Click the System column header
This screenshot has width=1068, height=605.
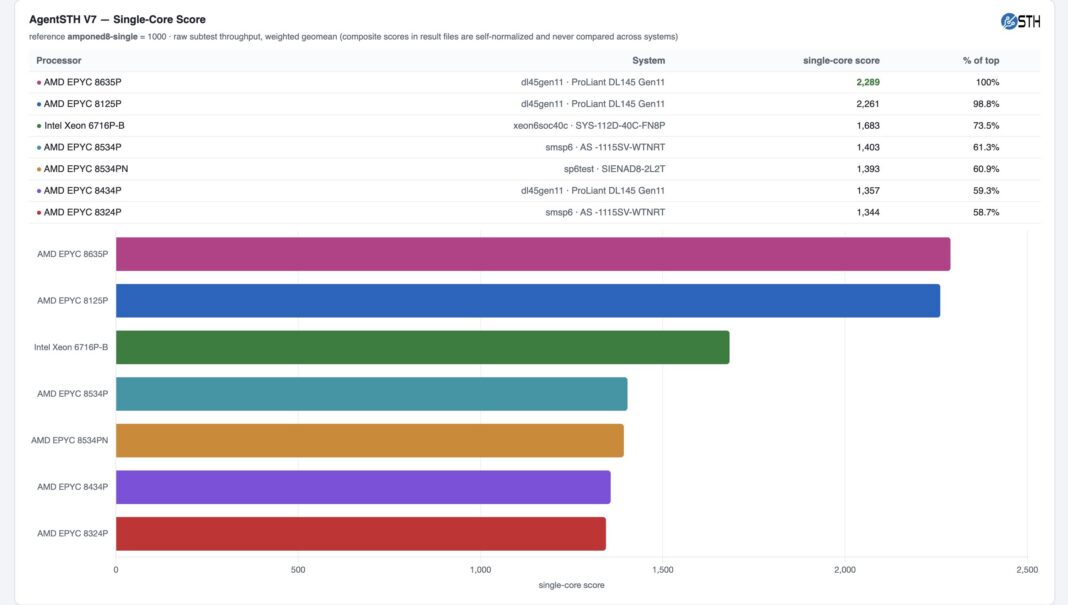pos(648,61)
